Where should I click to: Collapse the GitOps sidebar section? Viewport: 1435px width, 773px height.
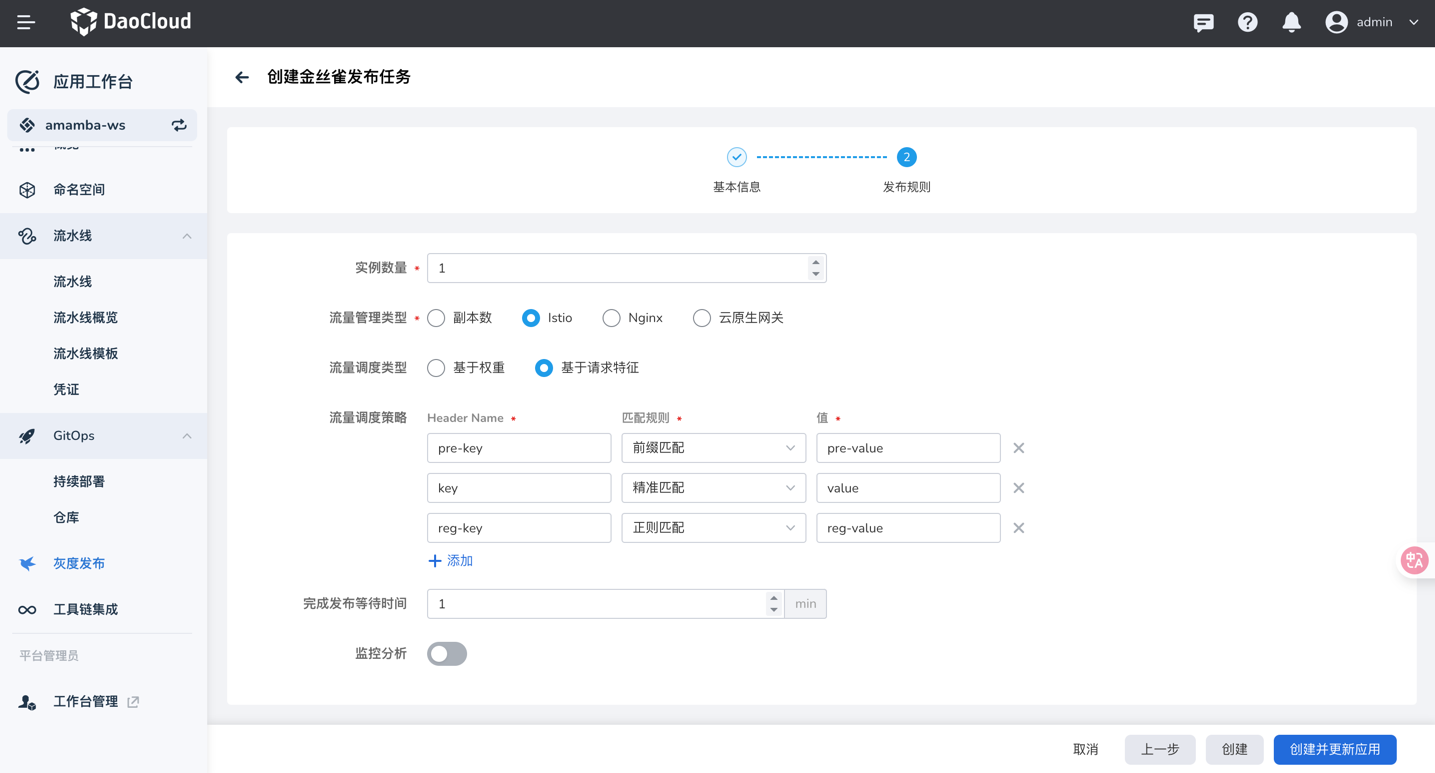[x=187, y=436]
